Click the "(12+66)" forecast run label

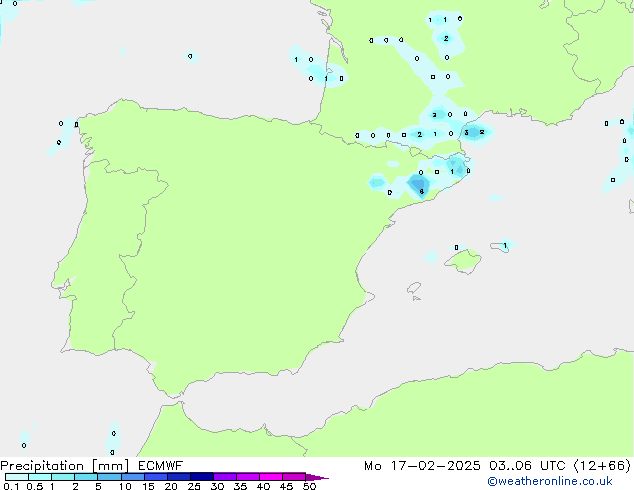tap(602, 465)
